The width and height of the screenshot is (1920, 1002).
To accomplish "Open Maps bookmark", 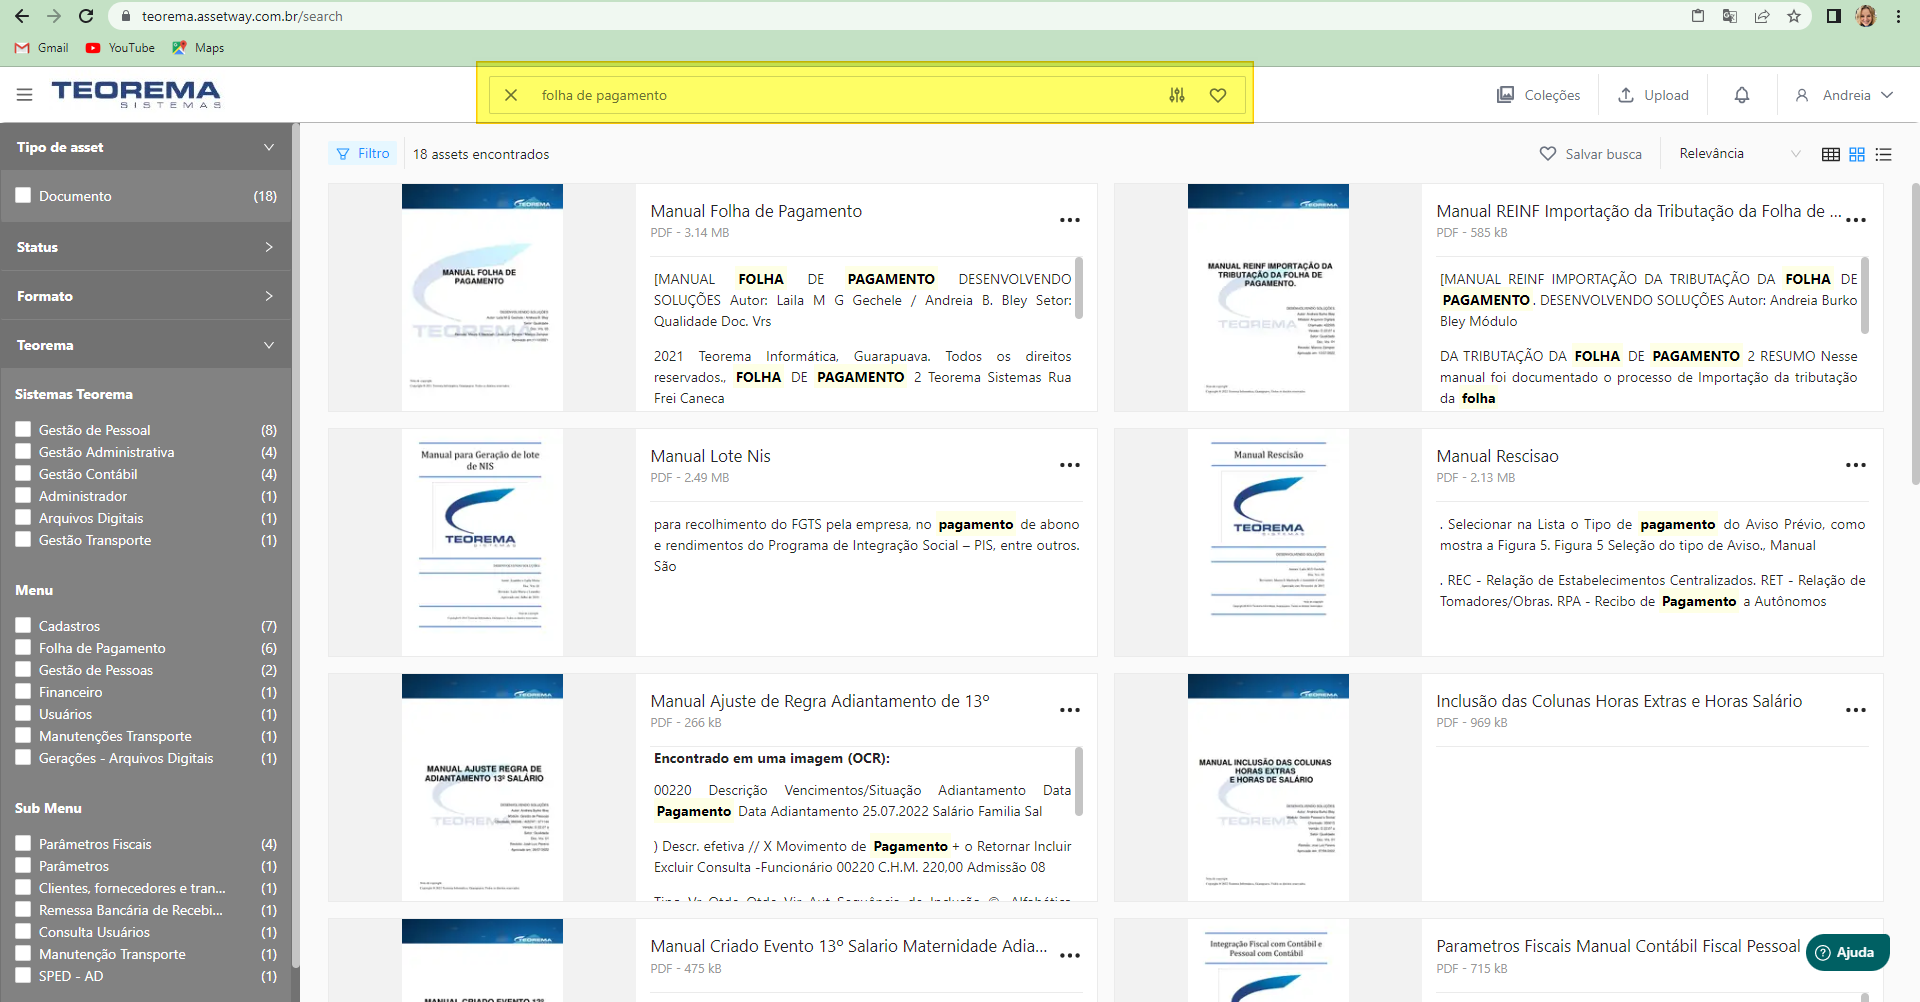I will tap(198, 48).
